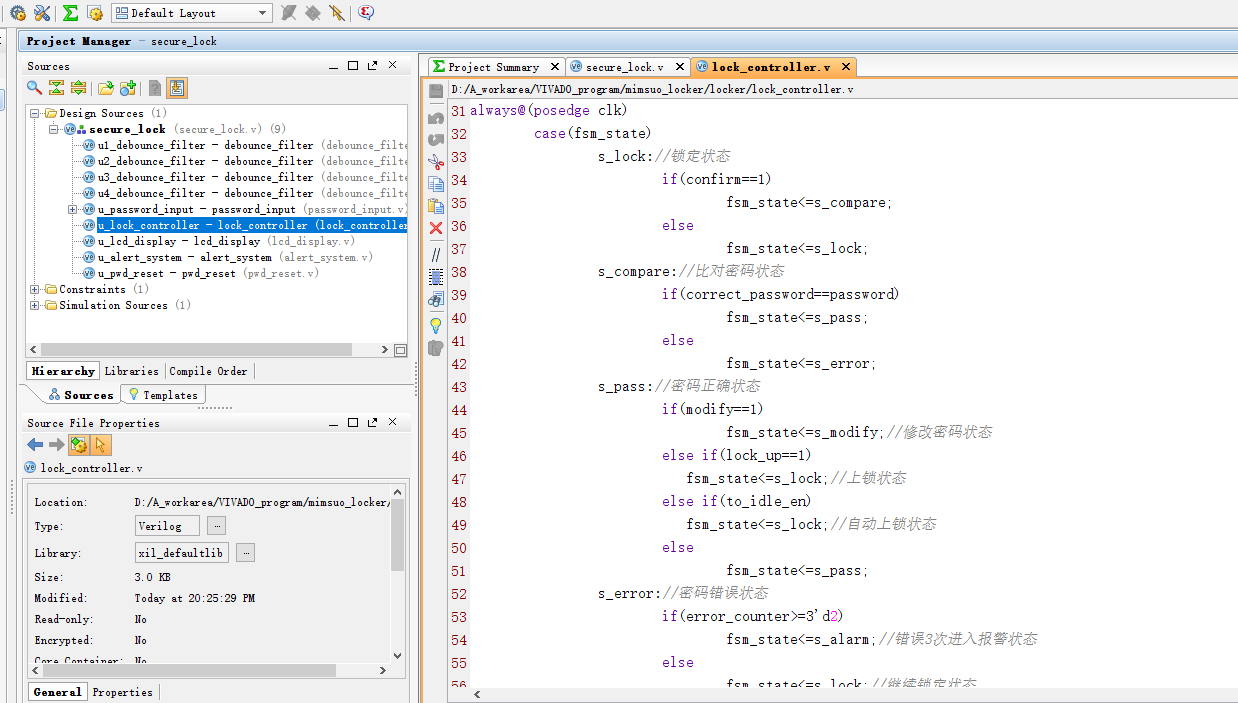Toggle the cursor select icon in Source File Properties

click(100, 445)
